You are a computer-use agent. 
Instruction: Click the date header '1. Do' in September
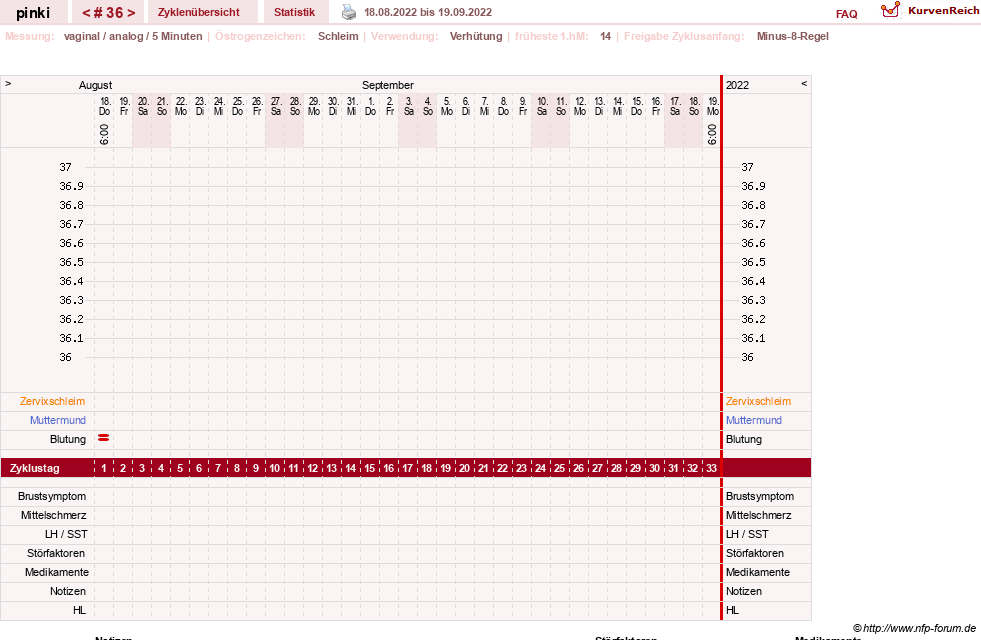tap(370, 106)
